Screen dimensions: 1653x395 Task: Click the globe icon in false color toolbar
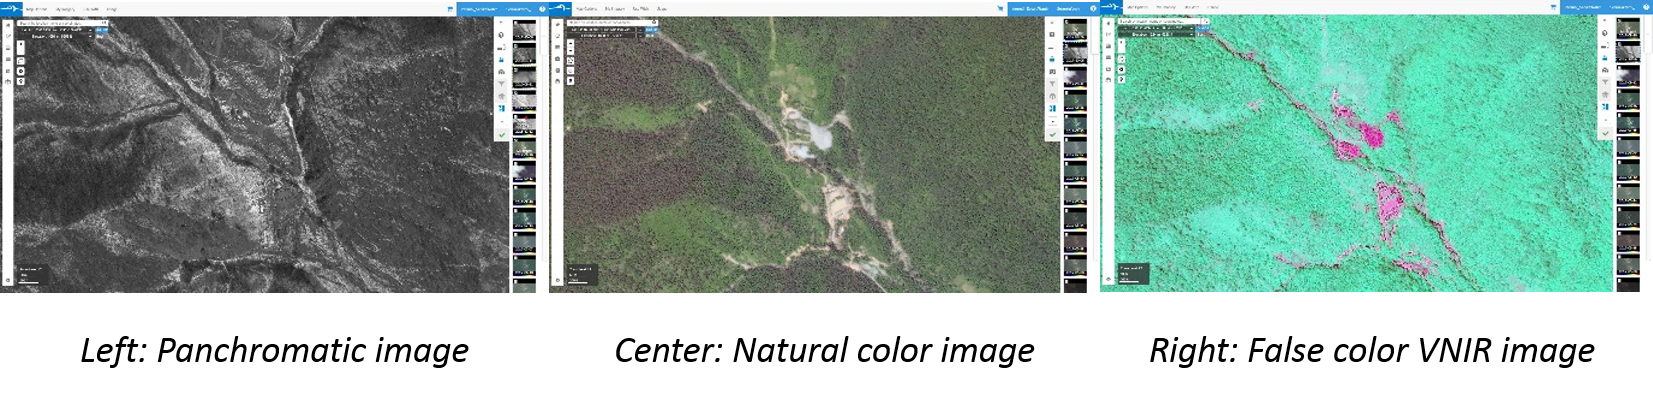(x=1605, y=33)
